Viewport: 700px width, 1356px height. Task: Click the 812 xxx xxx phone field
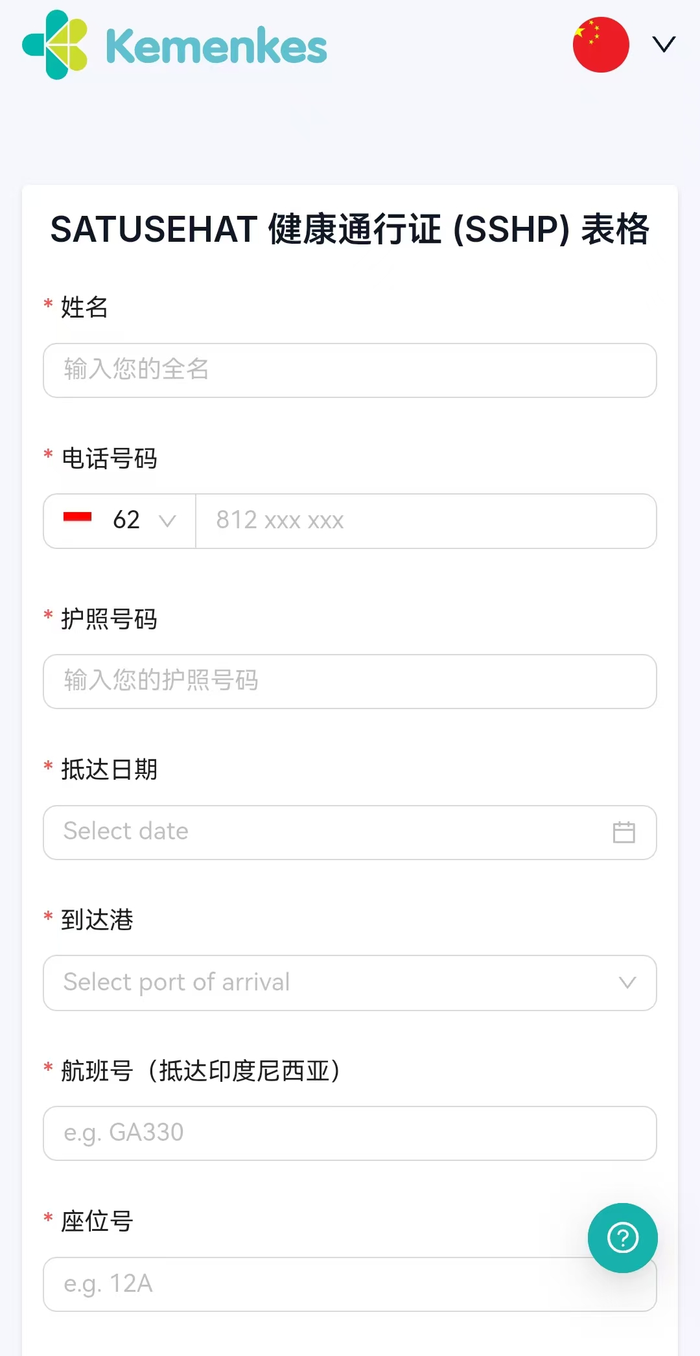pos(425,521)
